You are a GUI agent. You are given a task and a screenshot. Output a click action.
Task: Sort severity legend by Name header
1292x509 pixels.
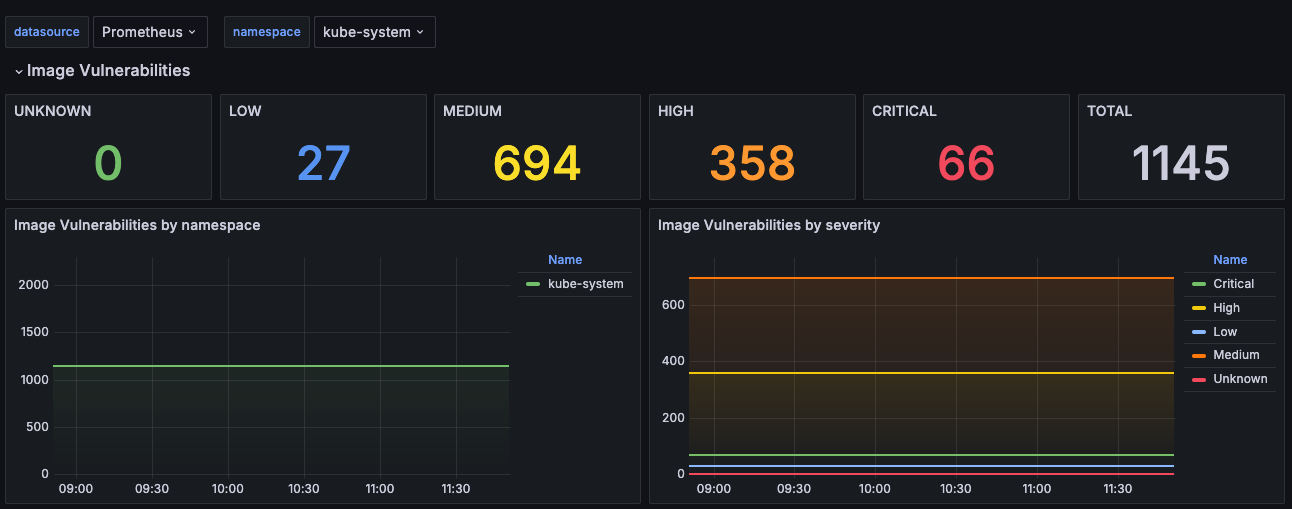click(1230, 260)
